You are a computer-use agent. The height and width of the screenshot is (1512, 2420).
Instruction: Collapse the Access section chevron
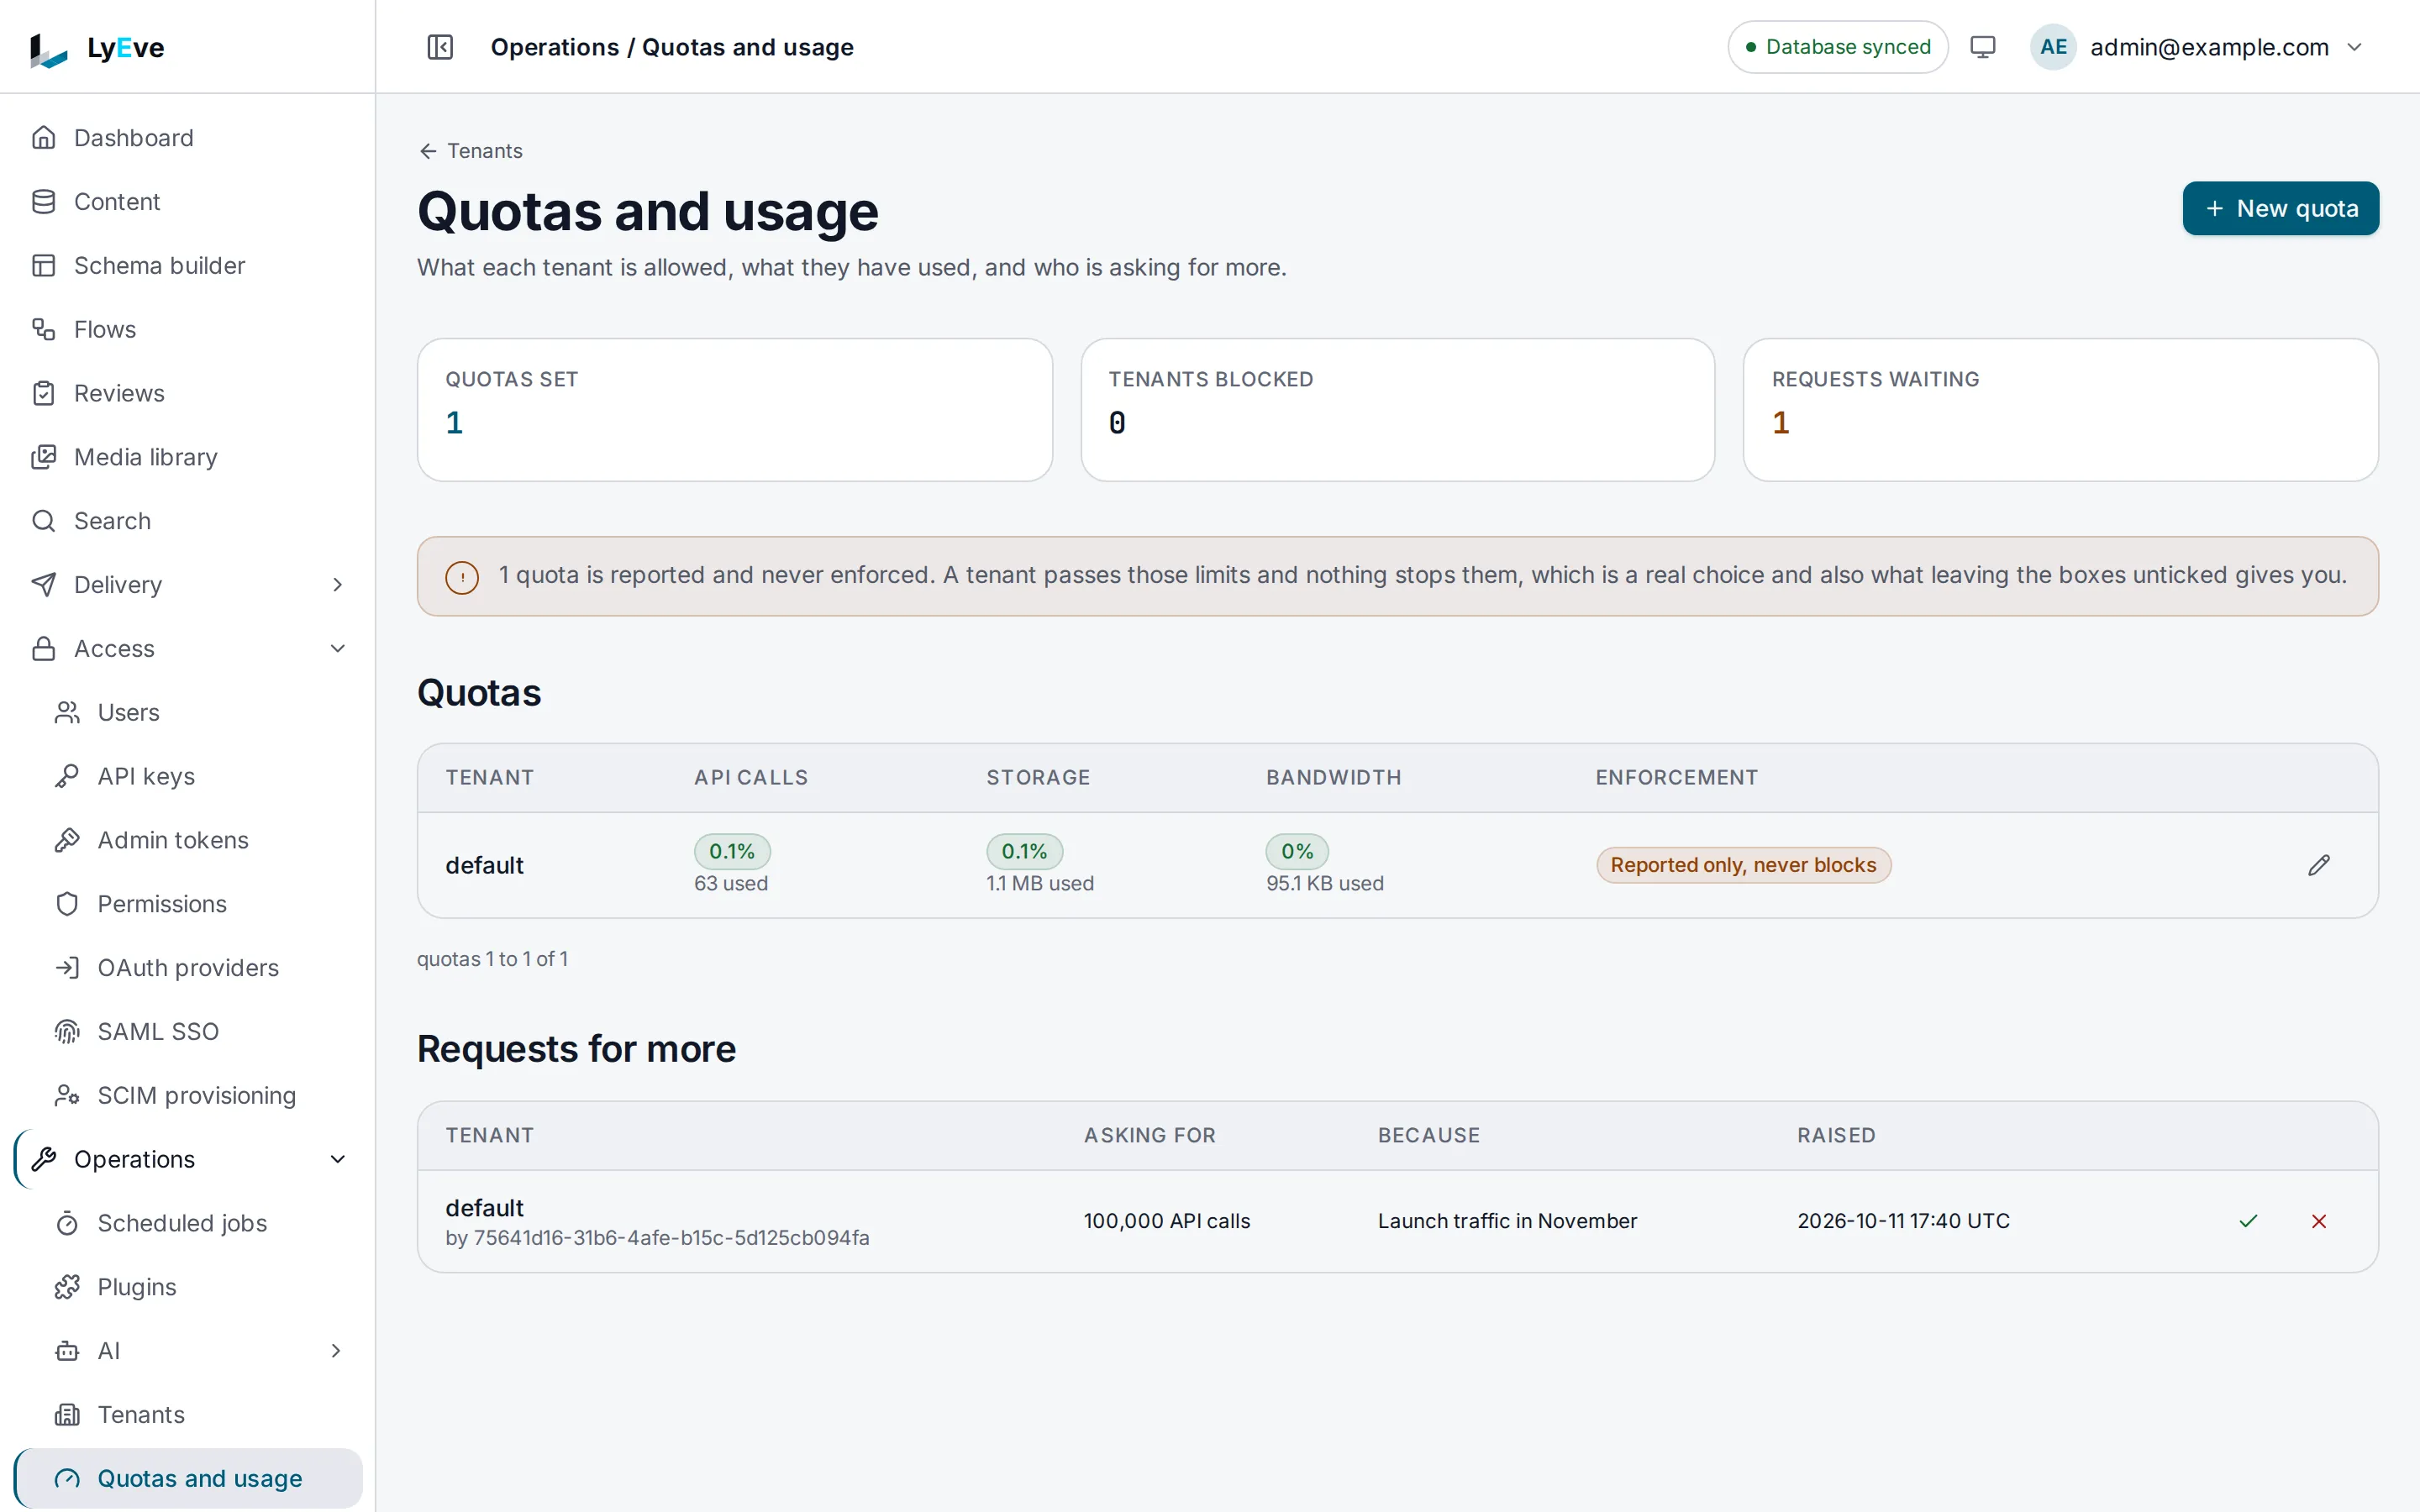(337, 649)
